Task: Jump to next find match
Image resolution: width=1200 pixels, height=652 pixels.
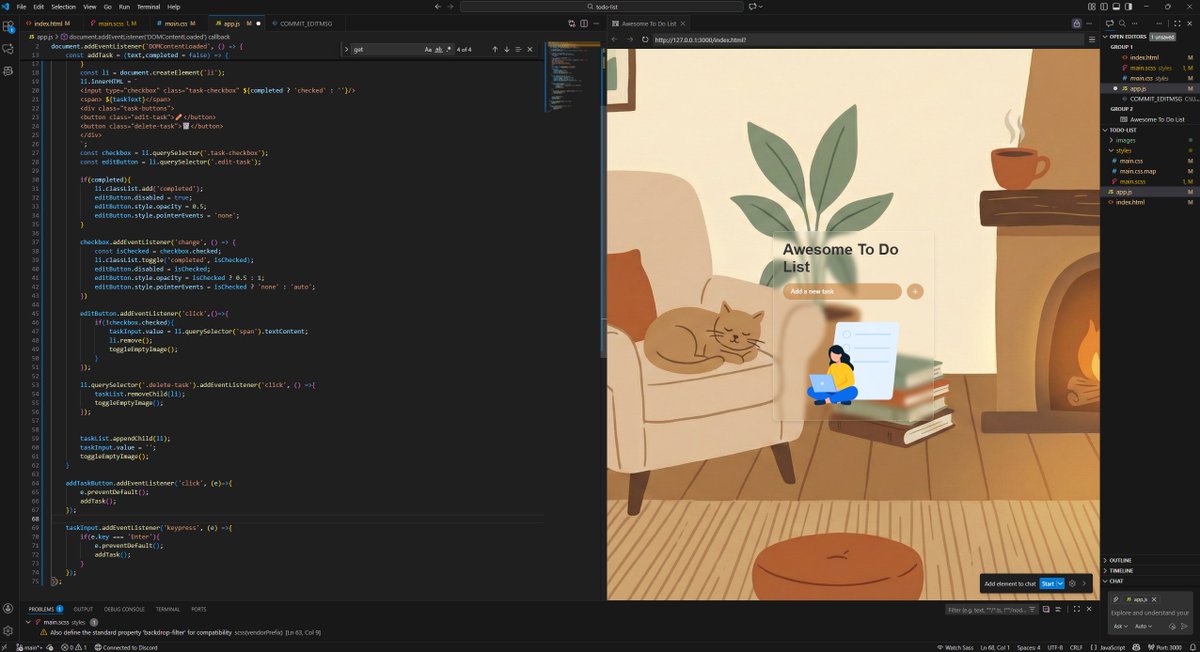Action: [x=507, y=49]
